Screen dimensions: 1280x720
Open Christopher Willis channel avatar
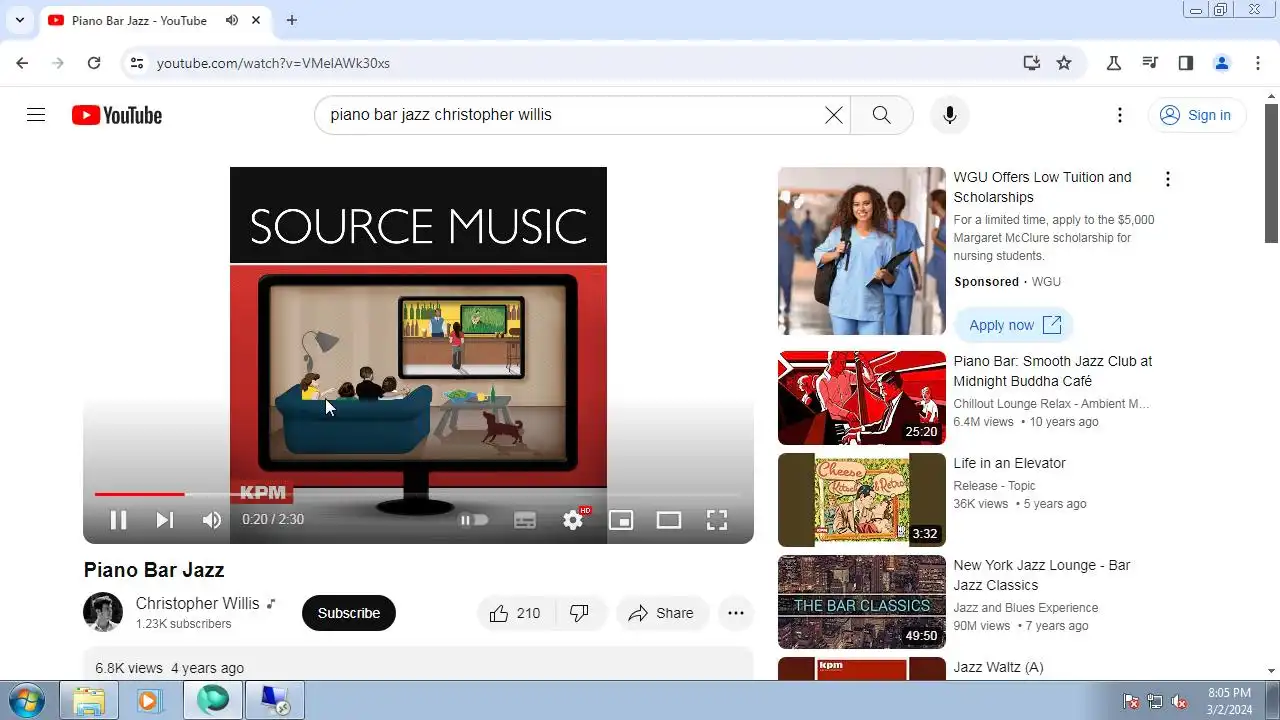click(x=103, y=613)
